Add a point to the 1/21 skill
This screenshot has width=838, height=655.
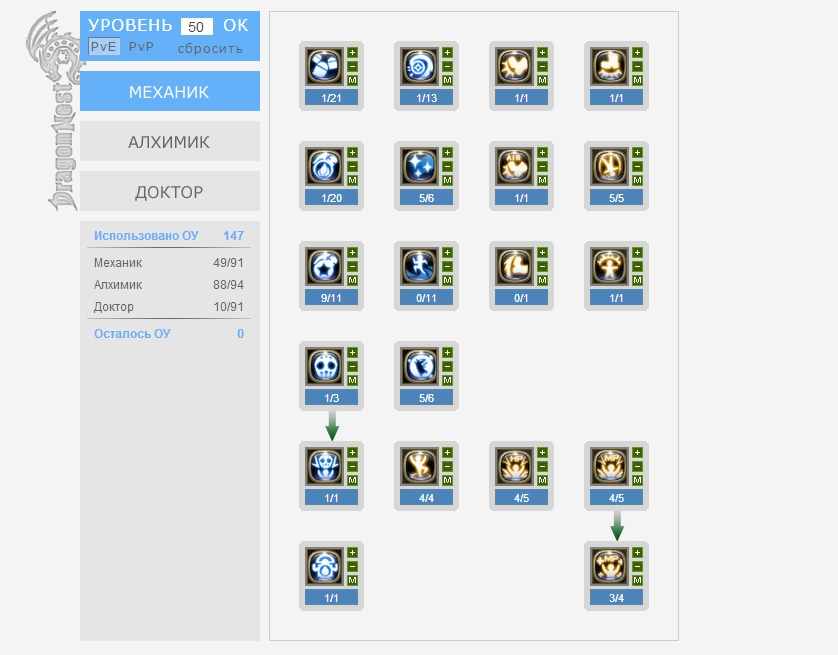coord(352,52)
